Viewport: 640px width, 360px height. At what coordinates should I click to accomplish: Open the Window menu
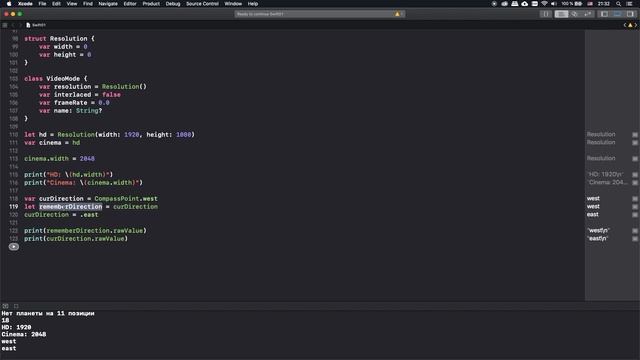(x=233, y=4)
